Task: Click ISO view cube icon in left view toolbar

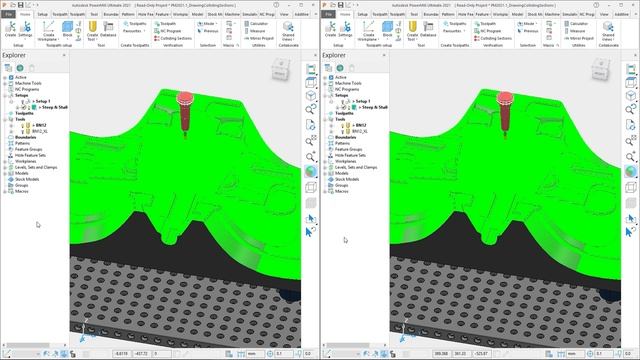Action: (311, 96)
